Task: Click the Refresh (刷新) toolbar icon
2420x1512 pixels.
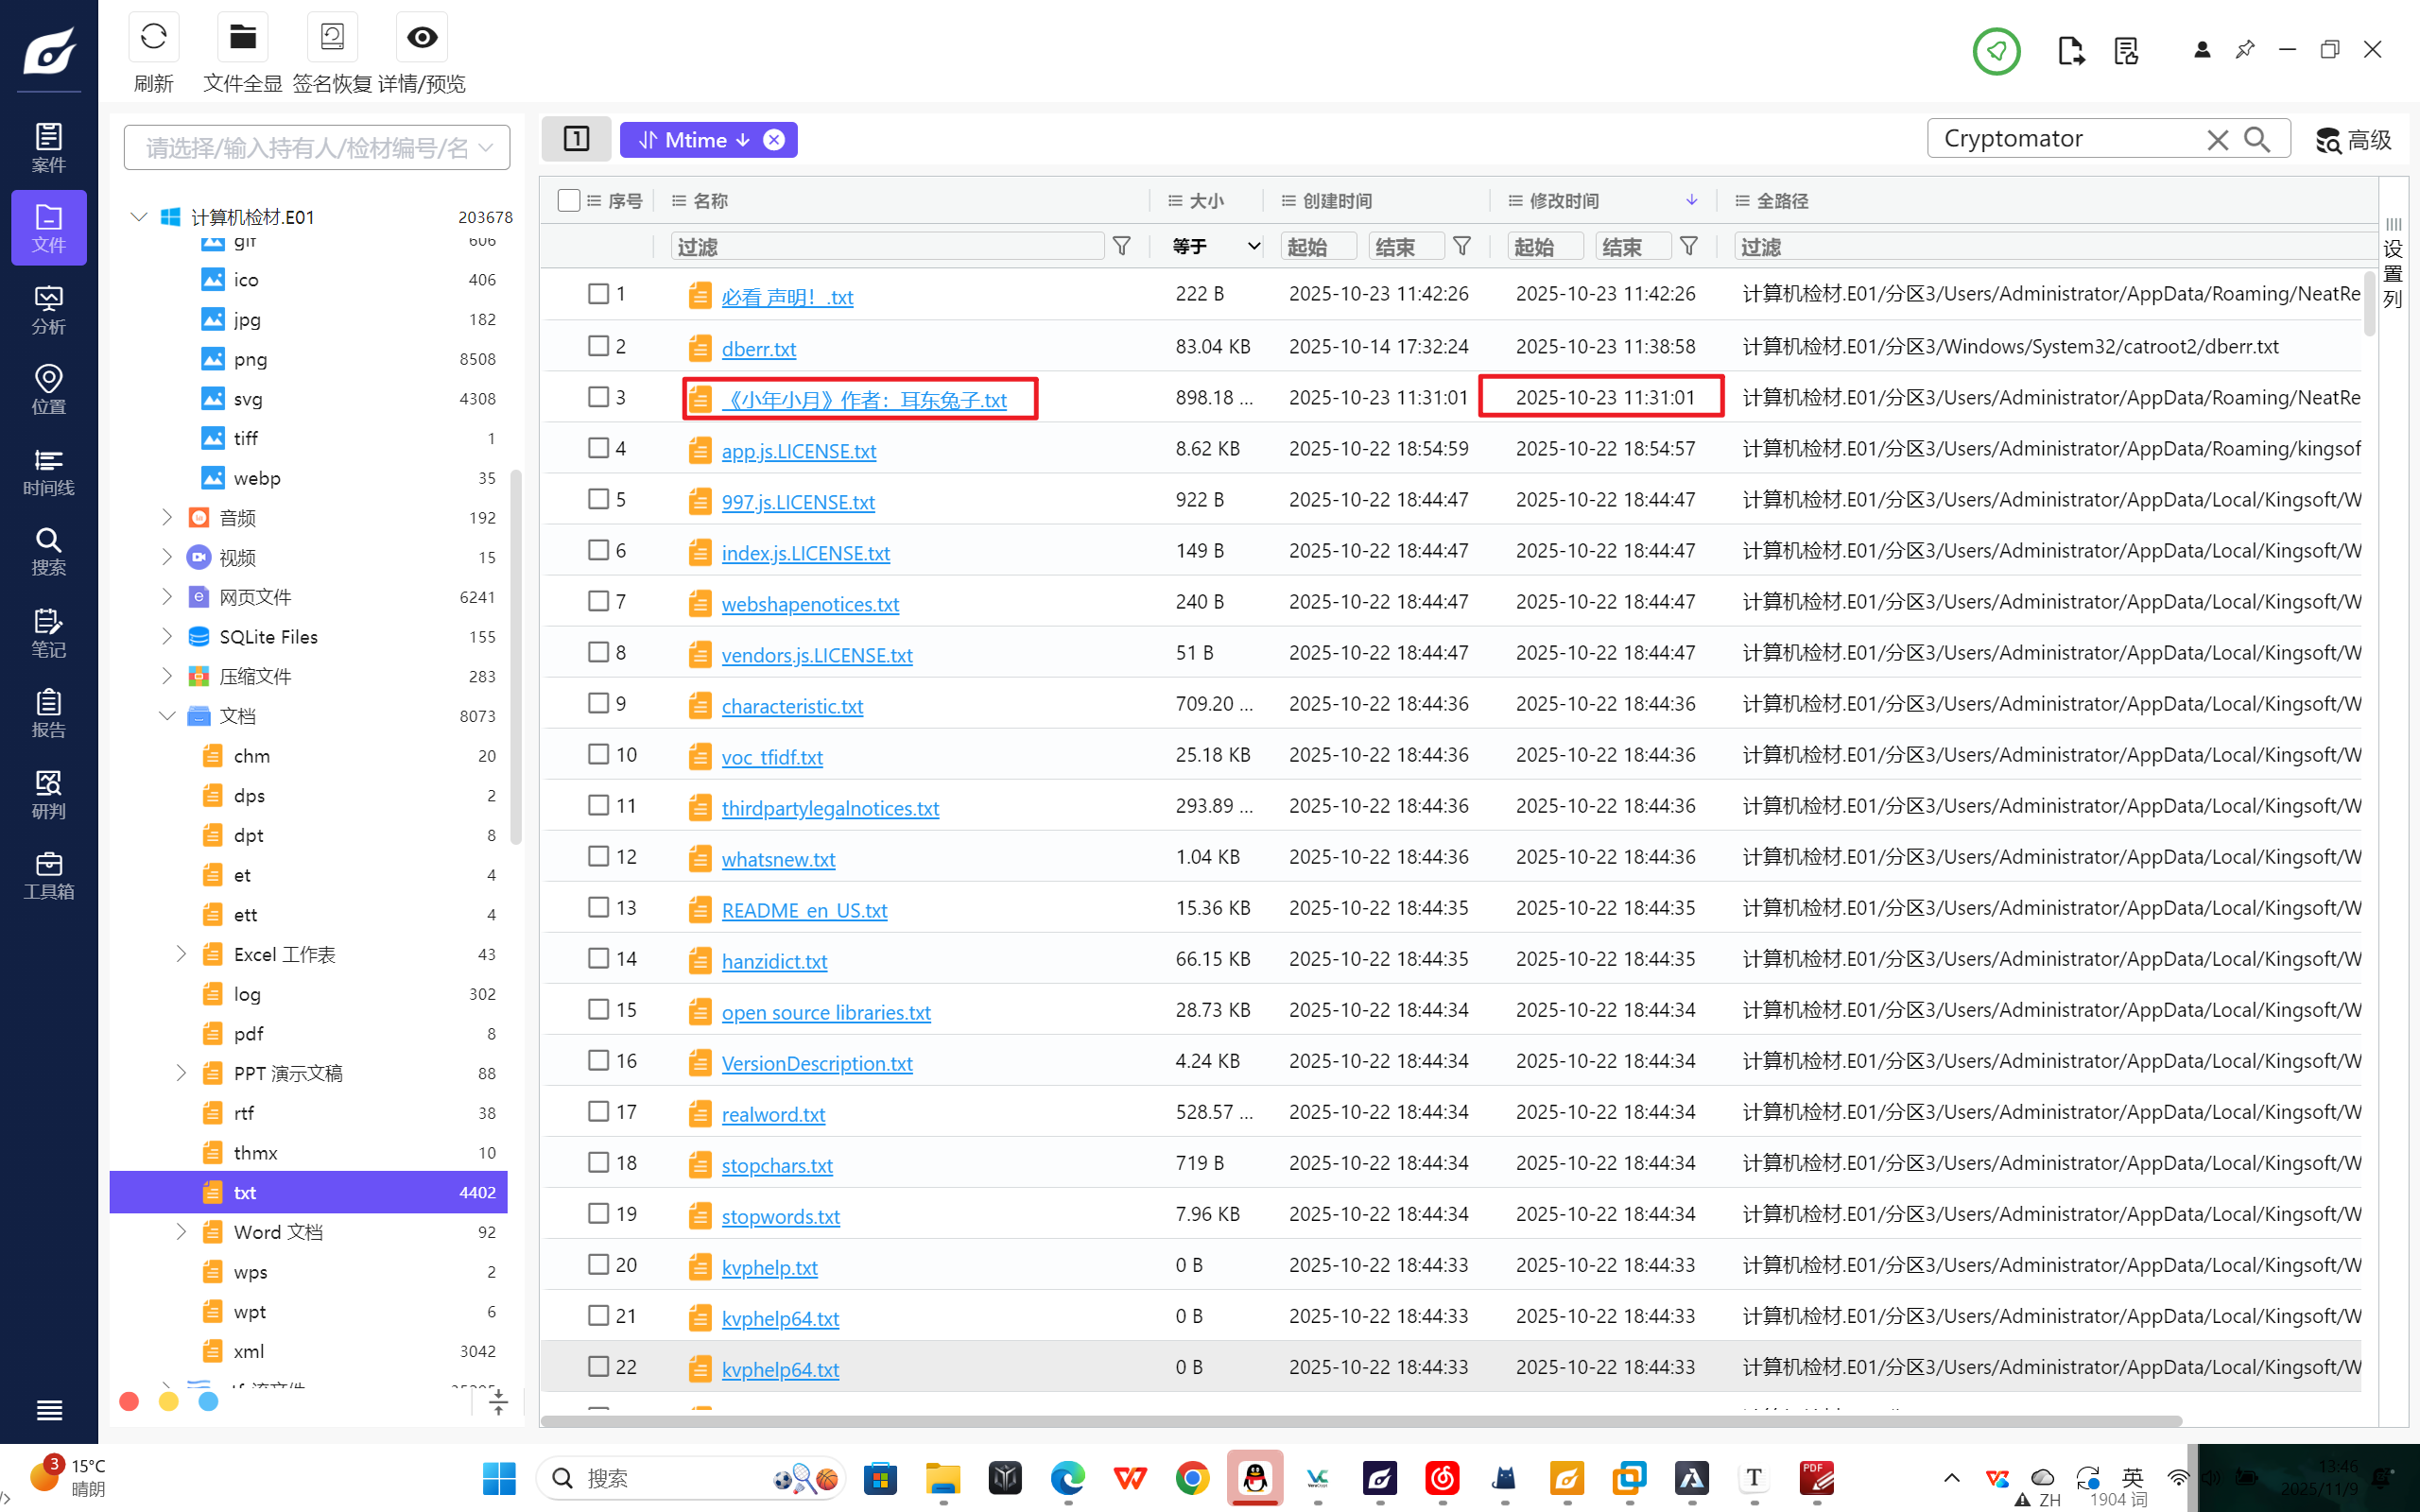Action: pyautogui.click(x=153, y=38)
